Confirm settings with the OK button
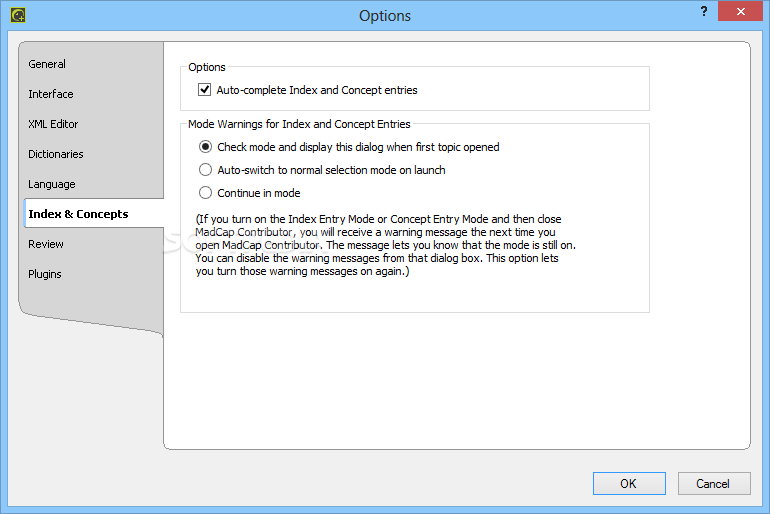The width and height of the screenshot is (770, 514). point(629,484)
